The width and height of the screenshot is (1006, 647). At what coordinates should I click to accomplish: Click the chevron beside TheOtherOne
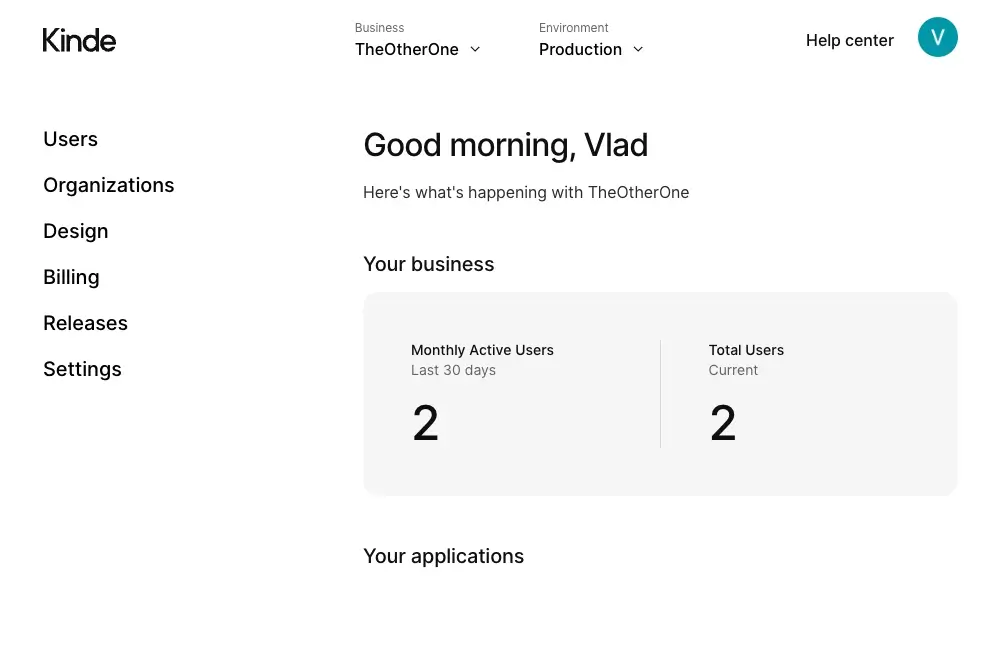pos(475,49)
